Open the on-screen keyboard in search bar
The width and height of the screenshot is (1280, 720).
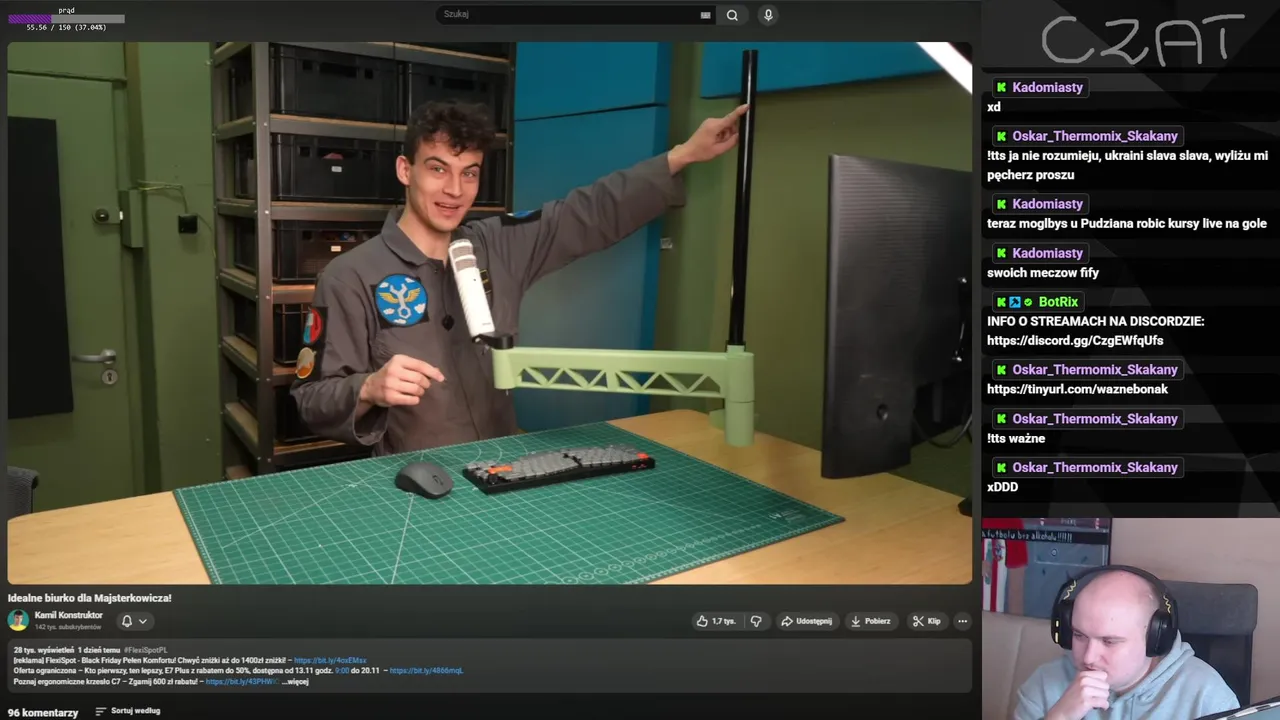(x=705, y=15)
